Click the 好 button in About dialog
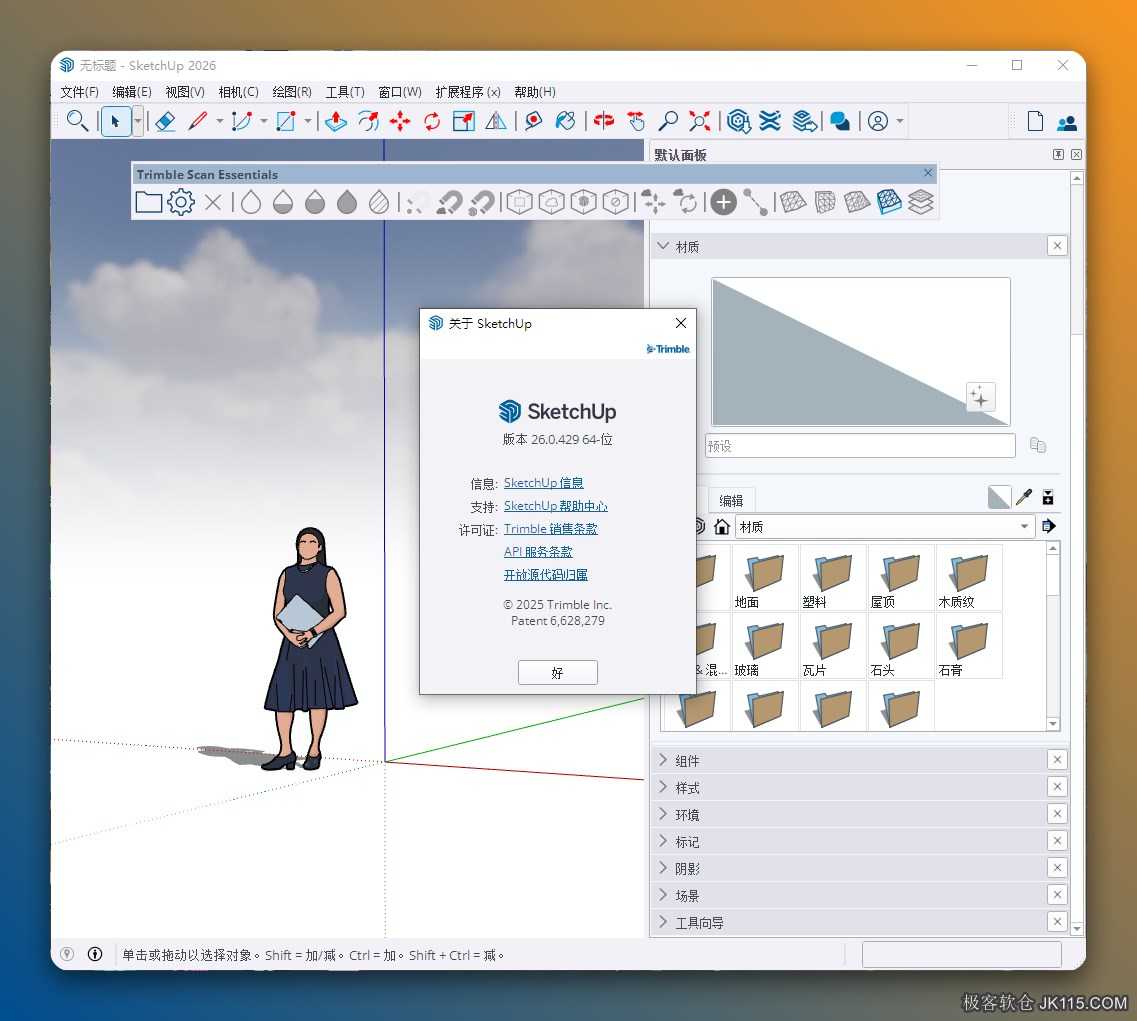The height and width of the screenshot is (1021, 1137). point(558,672)
